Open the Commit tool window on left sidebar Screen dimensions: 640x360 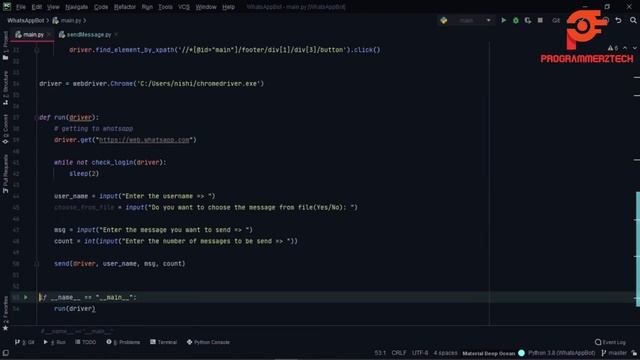click(5, 129)
